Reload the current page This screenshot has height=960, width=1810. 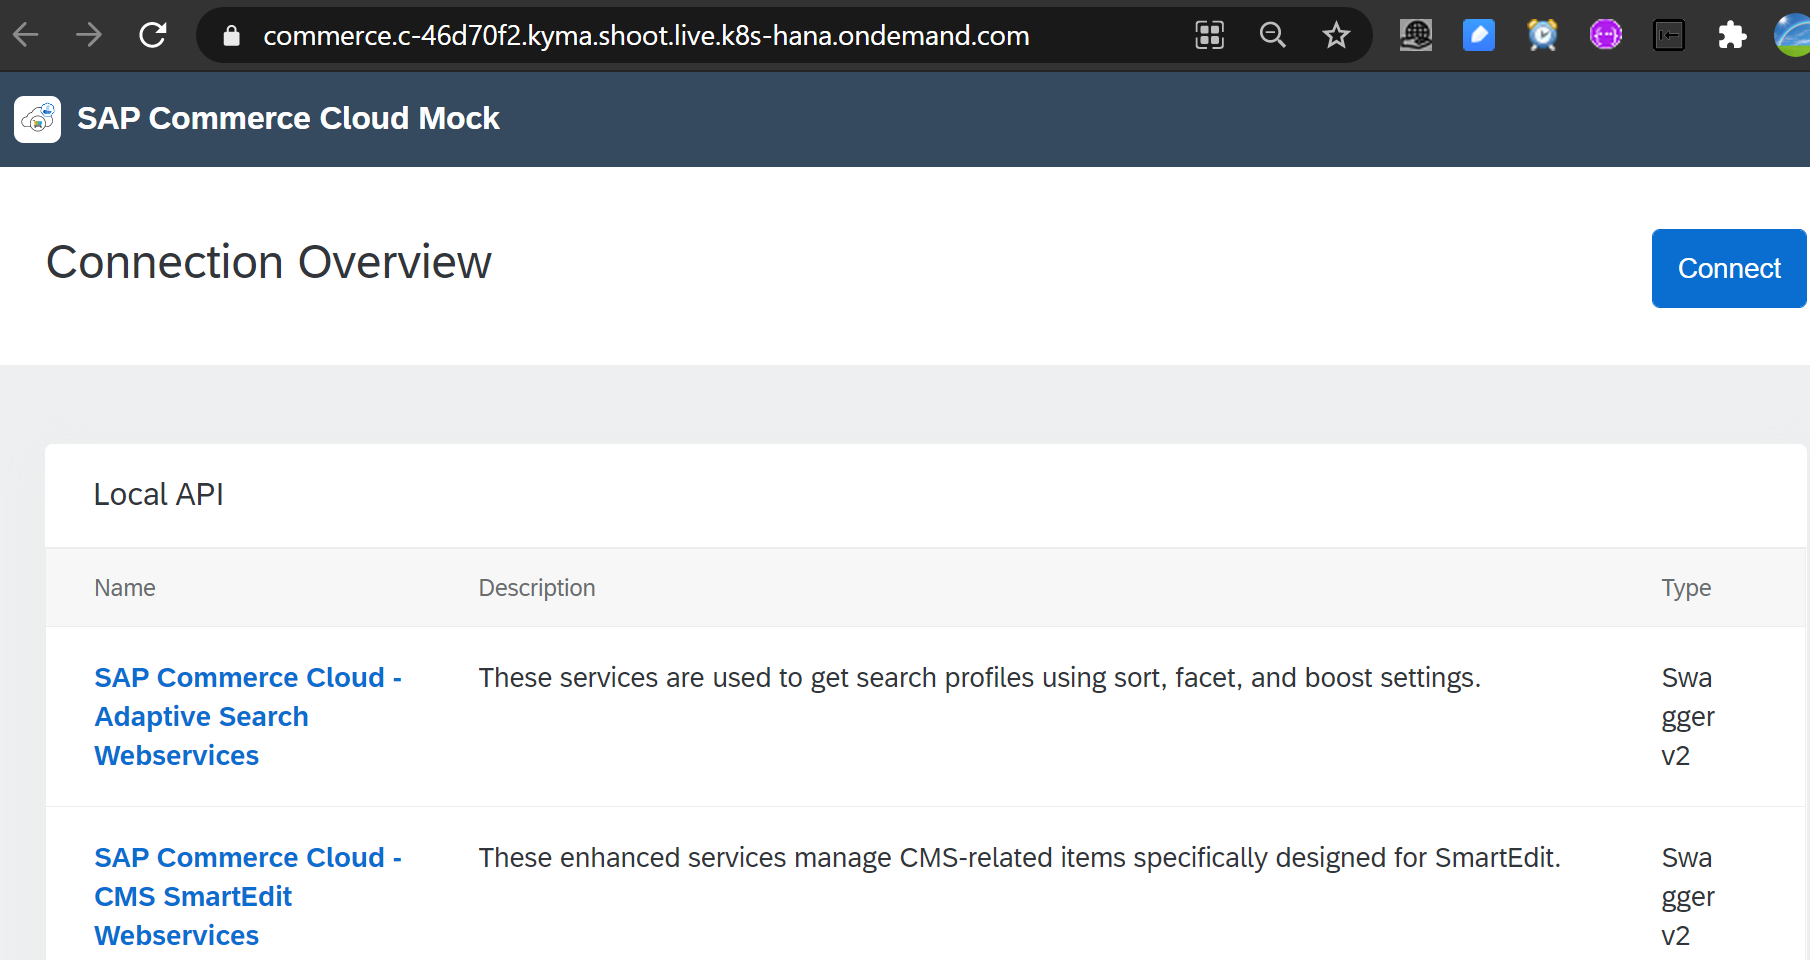click(x=153, y=36)
